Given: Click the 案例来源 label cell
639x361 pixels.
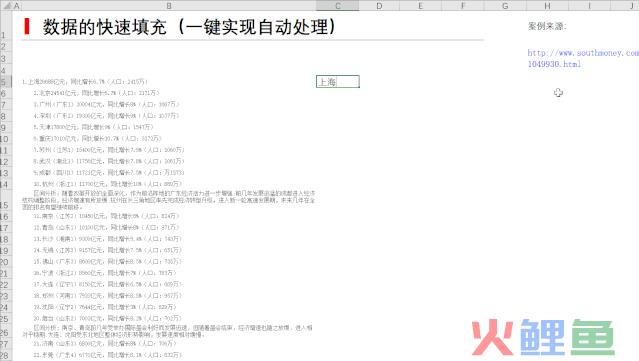Looking at the screenshot, I should [x=547, y=26].
